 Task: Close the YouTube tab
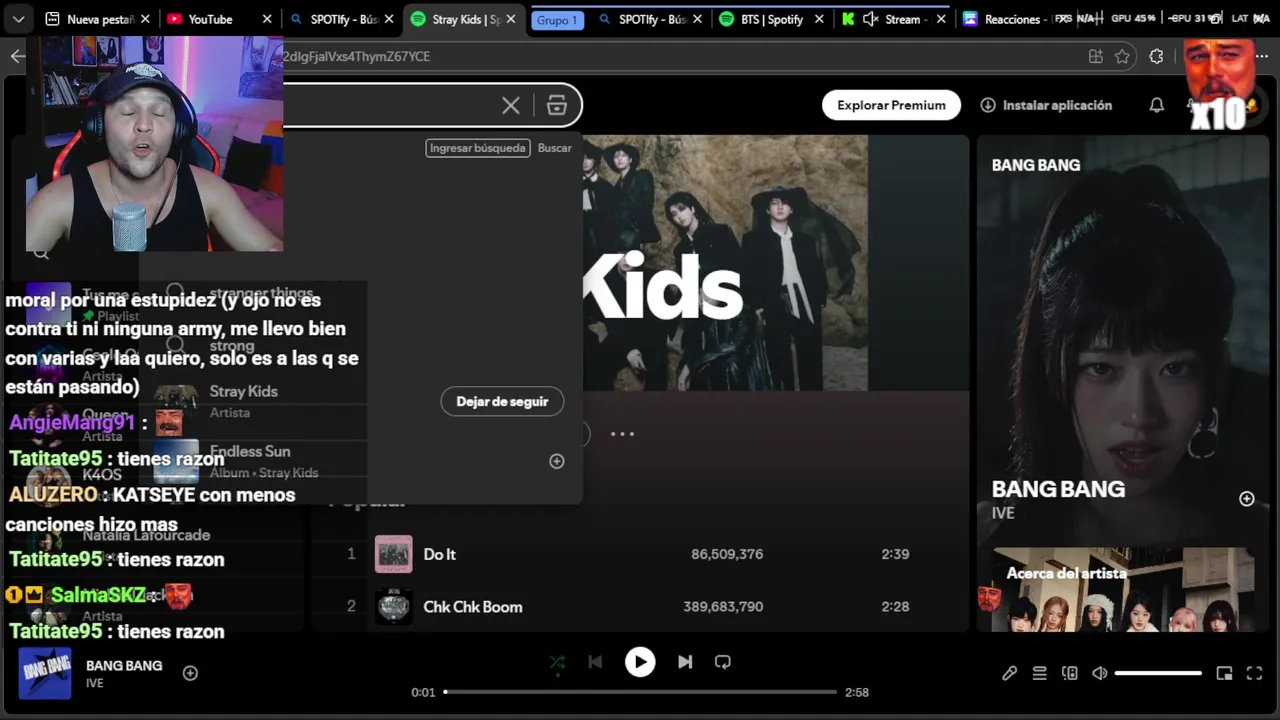[x=267, y=19]
